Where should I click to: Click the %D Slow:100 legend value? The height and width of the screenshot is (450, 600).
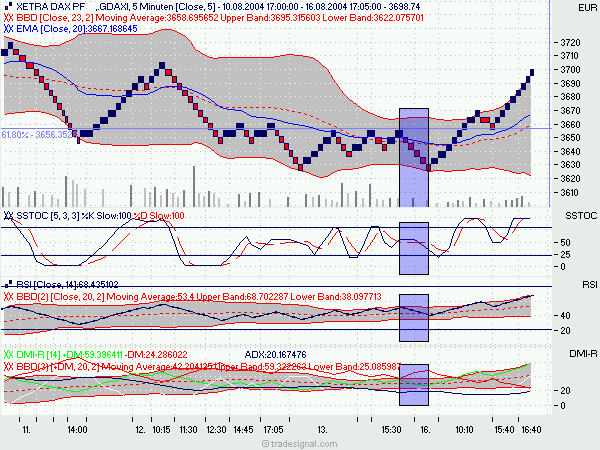(x=159, y=216)
